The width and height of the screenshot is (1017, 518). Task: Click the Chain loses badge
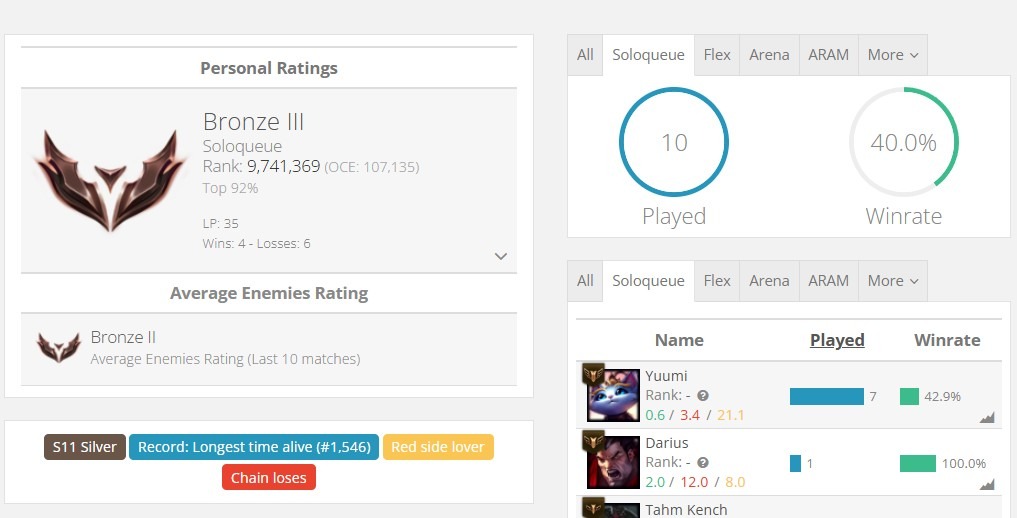(269, 478)
